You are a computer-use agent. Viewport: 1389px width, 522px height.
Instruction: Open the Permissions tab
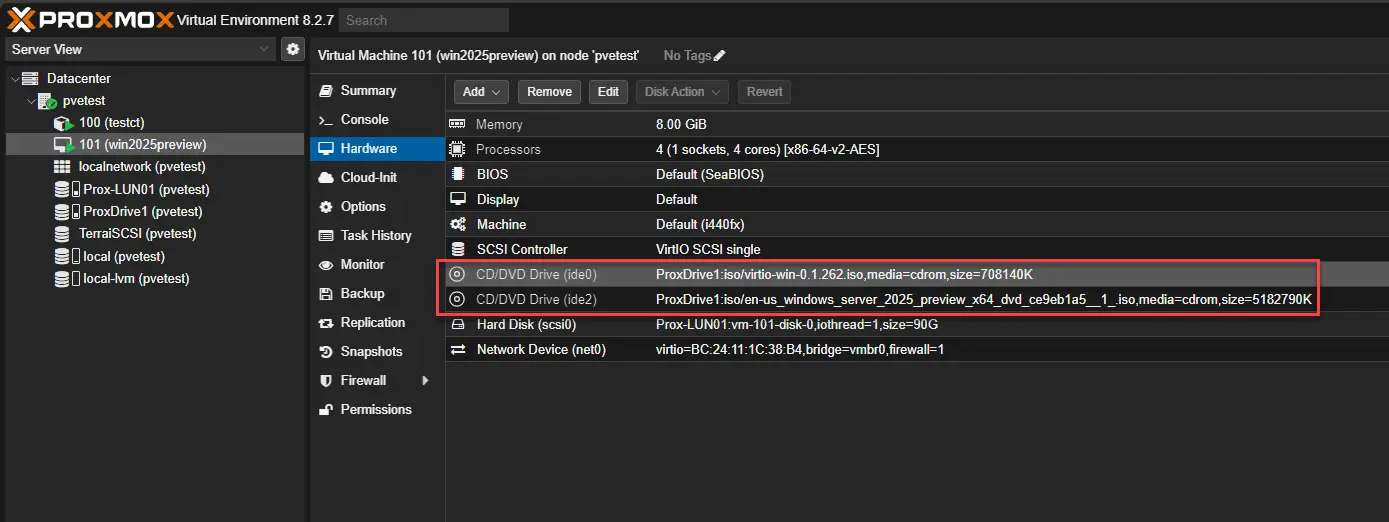pos(377,409)
